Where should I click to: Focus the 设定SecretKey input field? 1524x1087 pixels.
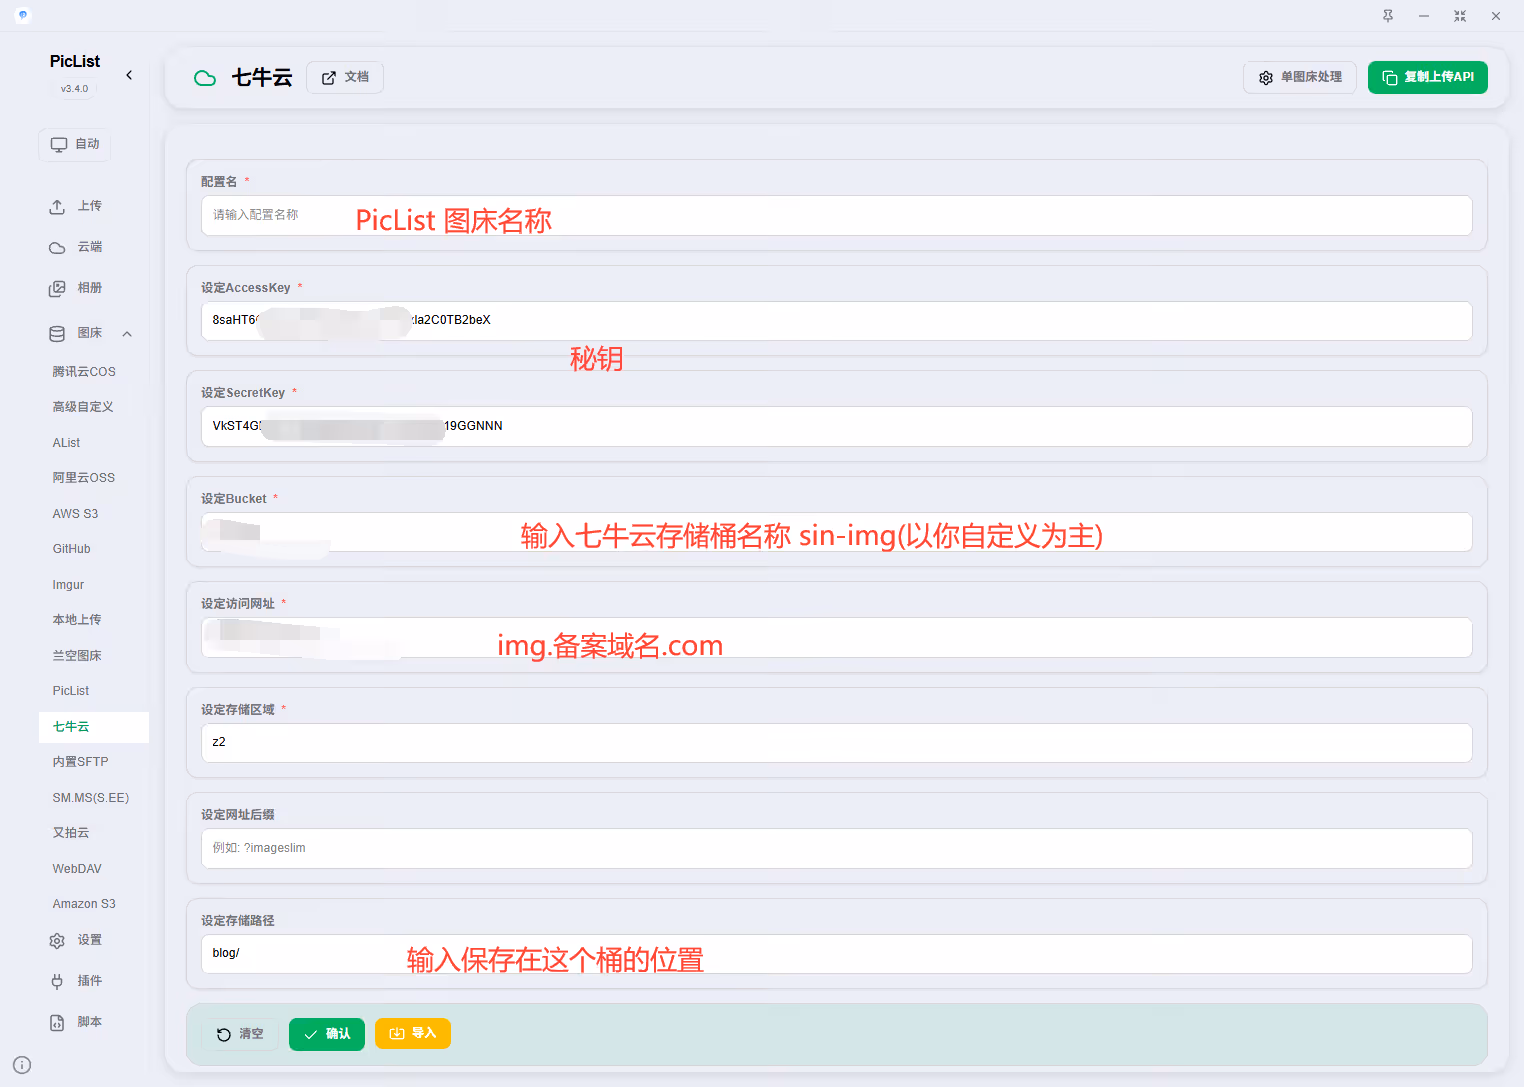pyautogui.click(x=837, y=427)
